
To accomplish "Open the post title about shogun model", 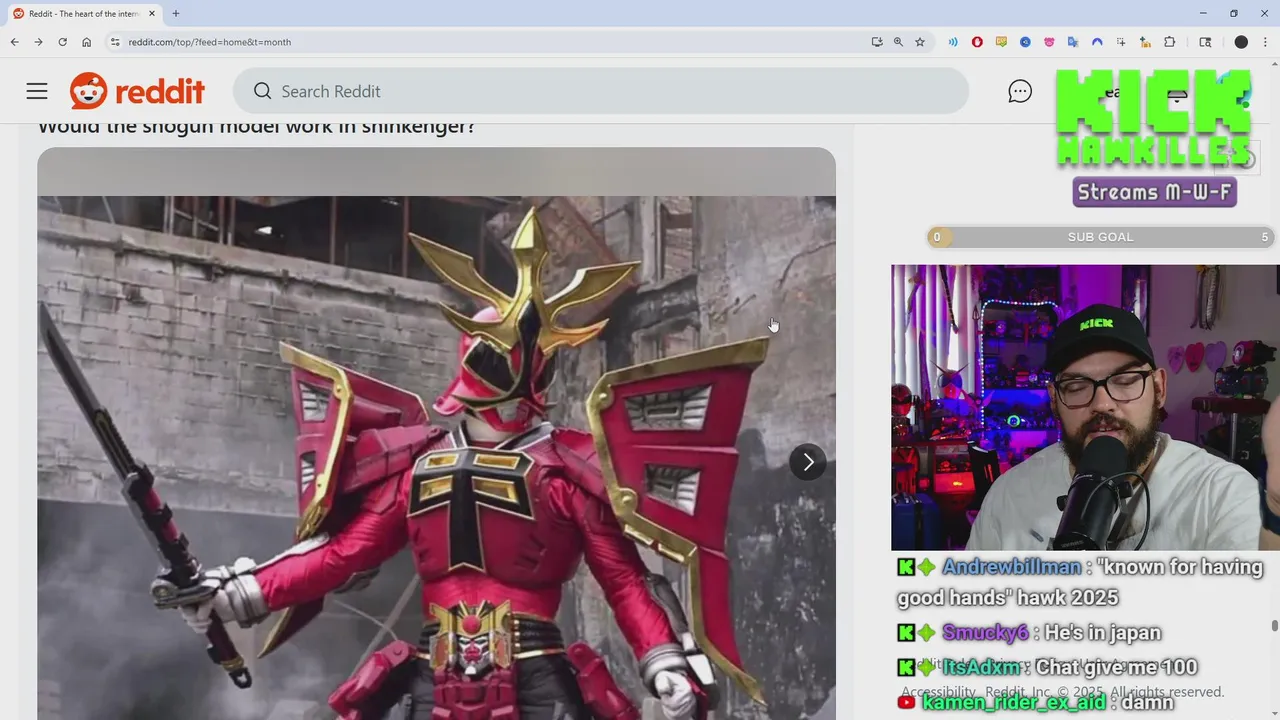I will click(x=256, y=127).
